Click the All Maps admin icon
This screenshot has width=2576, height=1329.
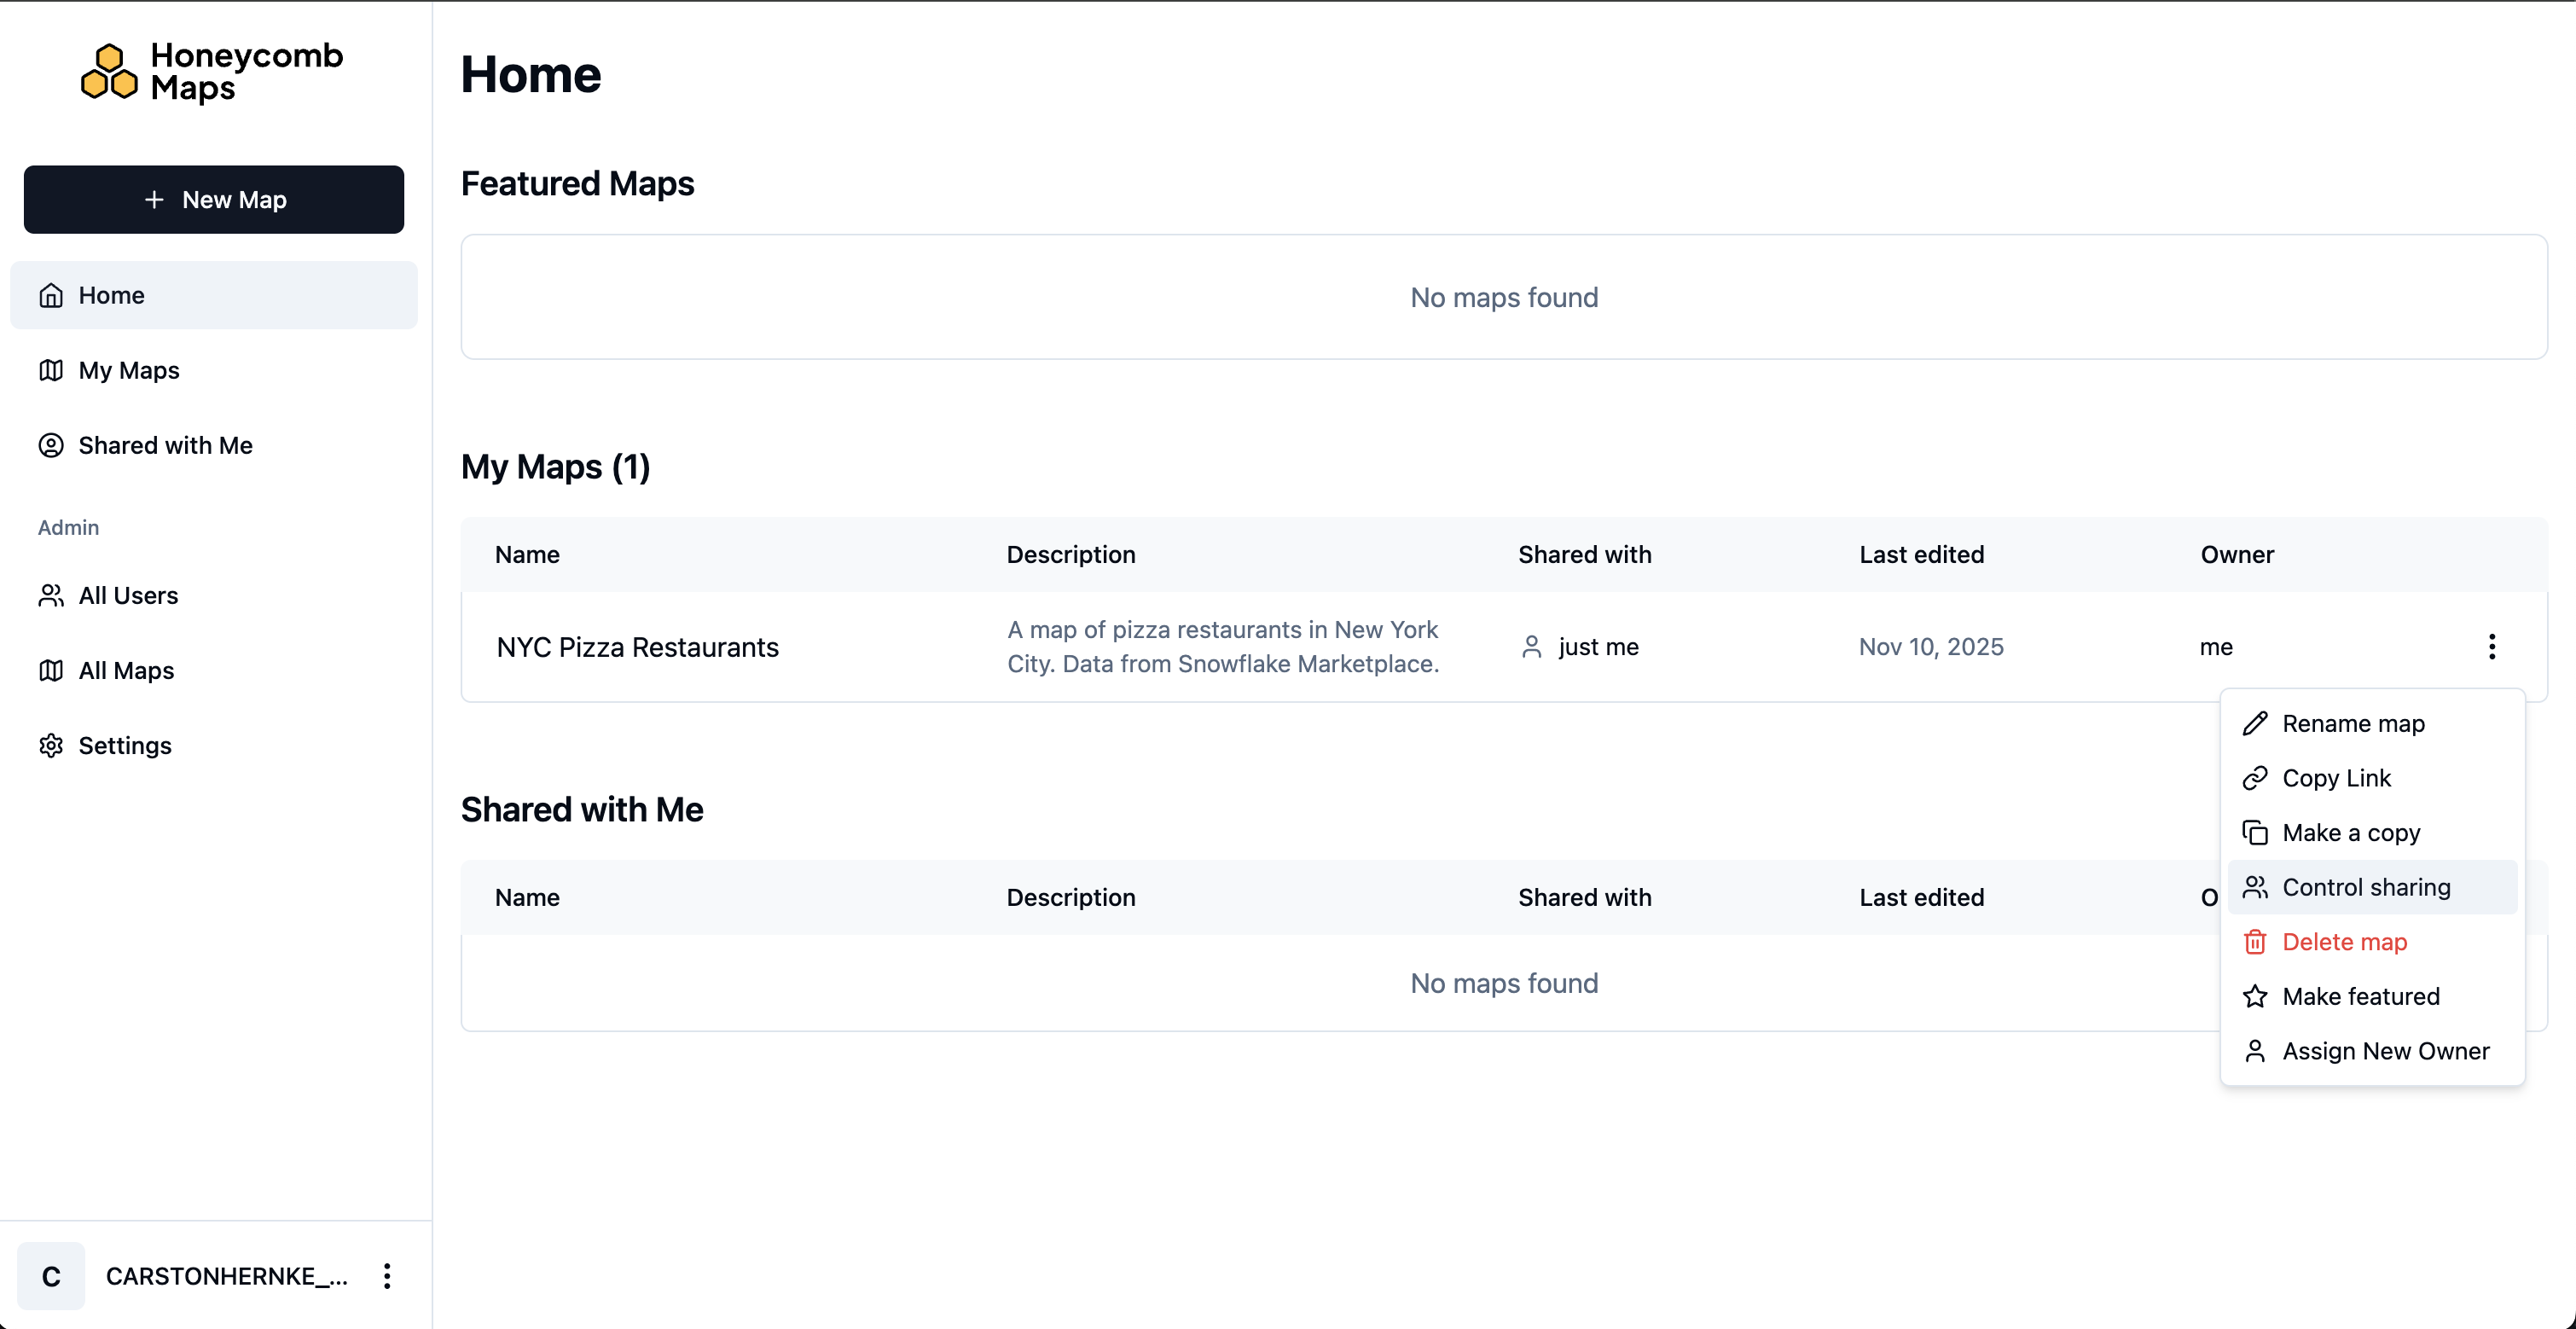(x=51, y=670)
